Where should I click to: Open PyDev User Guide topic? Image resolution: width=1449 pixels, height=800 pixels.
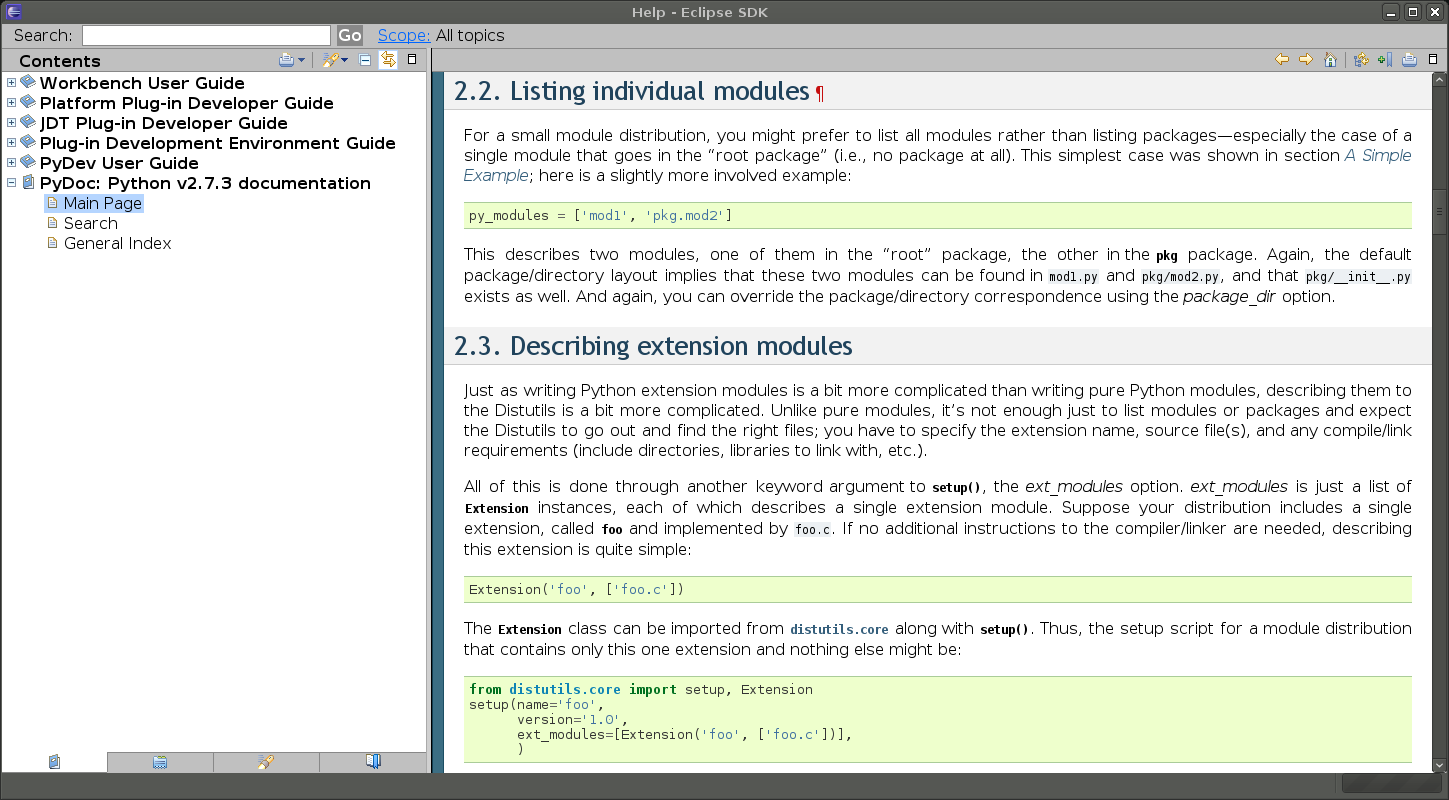tap(119, 163)
